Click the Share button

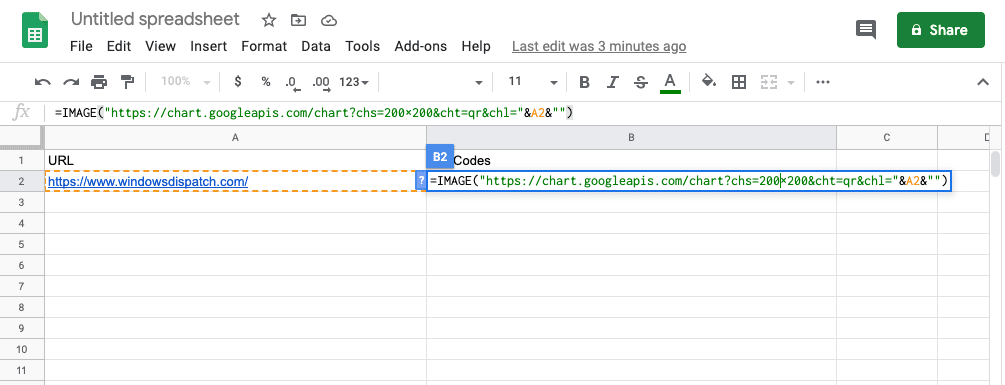click(x=940, y=29)
